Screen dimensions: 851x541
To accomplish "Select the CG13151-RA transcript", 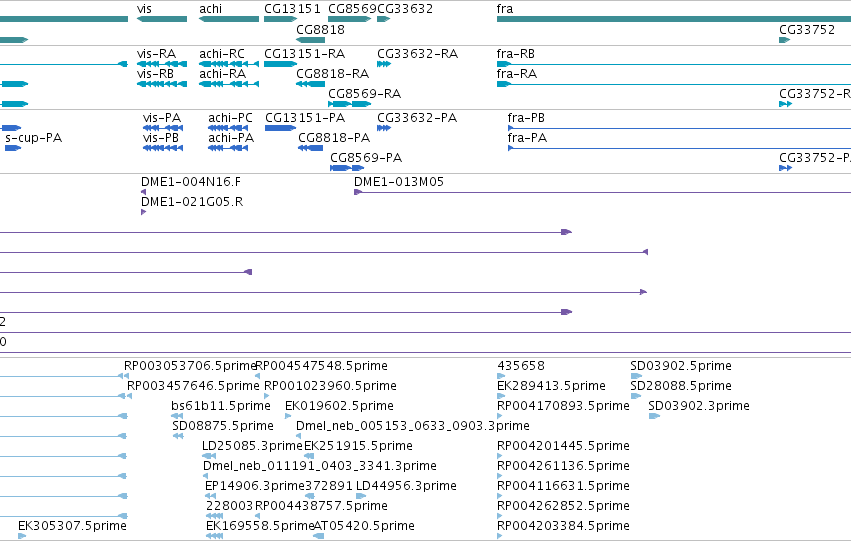I will point(280,64).
